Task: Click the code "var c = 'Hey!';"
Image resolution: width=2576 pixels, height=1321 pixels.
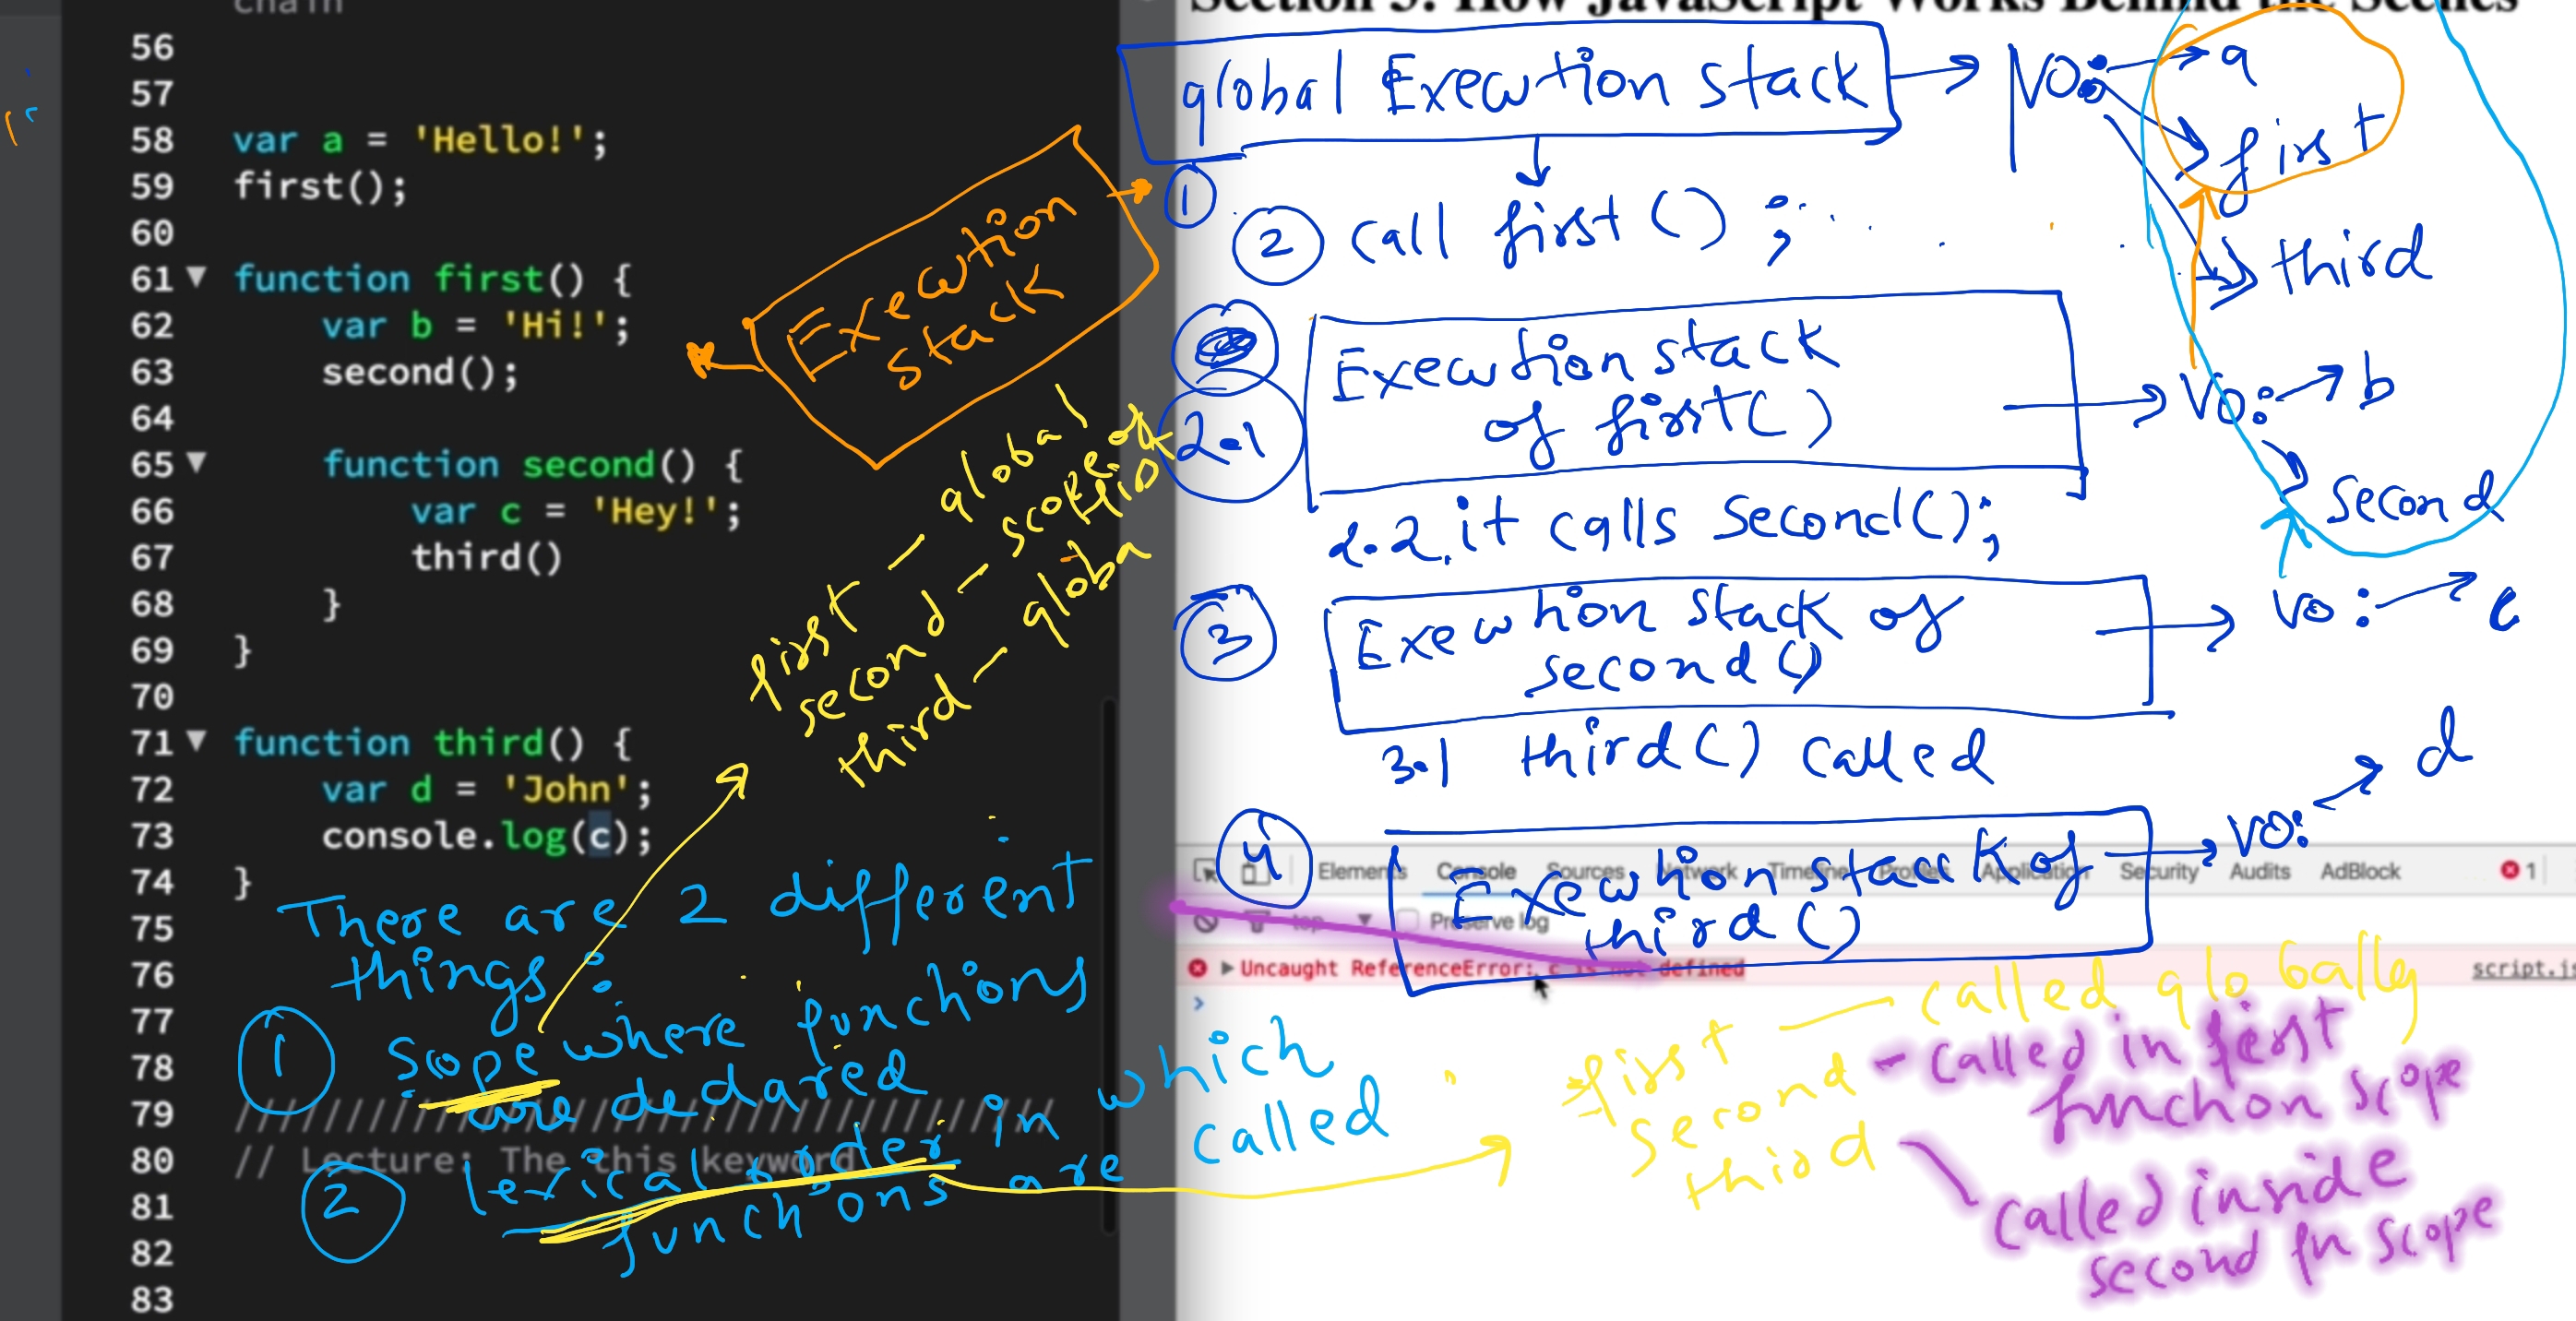Action: point(576,511)
